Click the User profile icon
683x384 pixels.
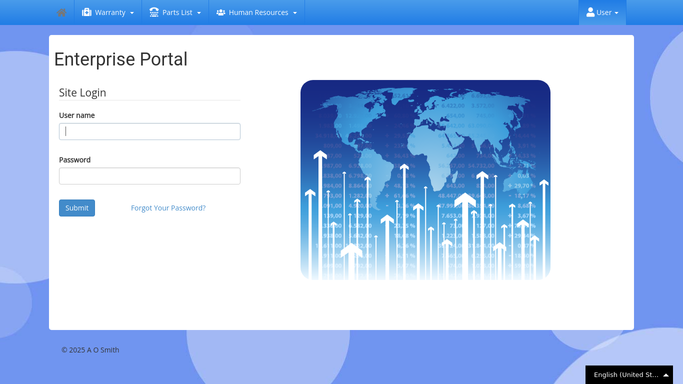590,12
